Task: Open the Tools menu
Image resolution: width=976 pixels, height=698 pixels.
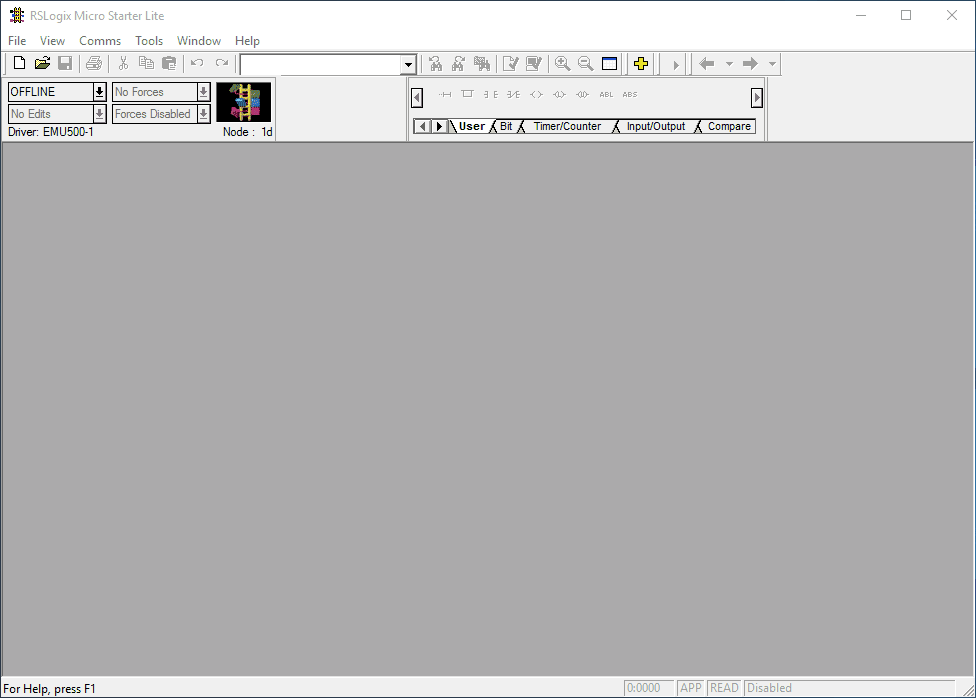Action: (149, 41)
